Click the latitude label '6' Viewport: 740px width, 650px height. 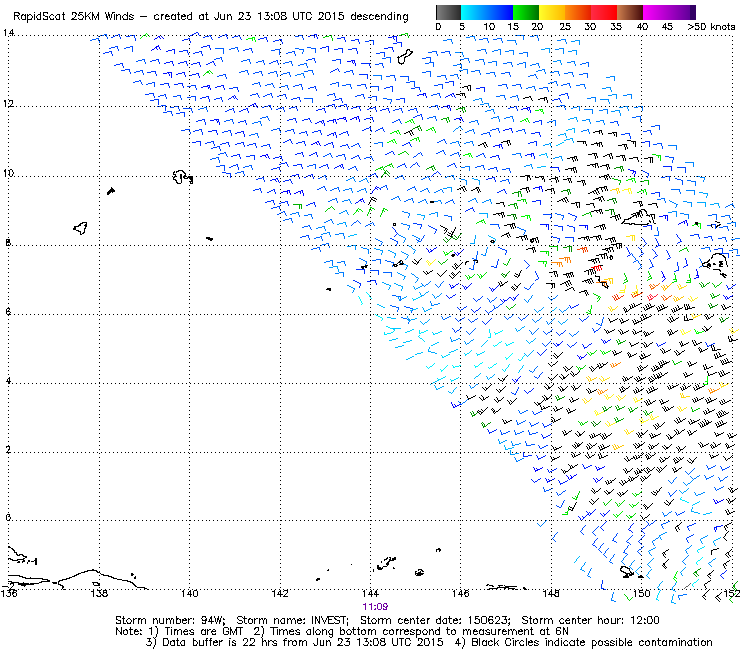[x=8, y=312]
